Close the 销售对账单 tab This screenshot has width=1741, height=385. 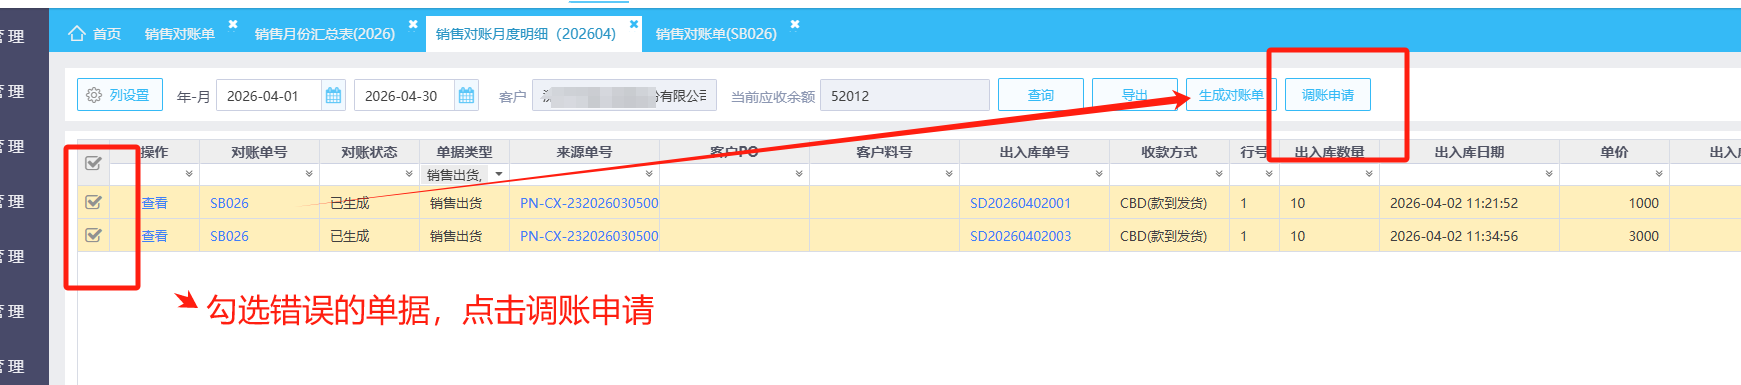[x=233, y=24]
